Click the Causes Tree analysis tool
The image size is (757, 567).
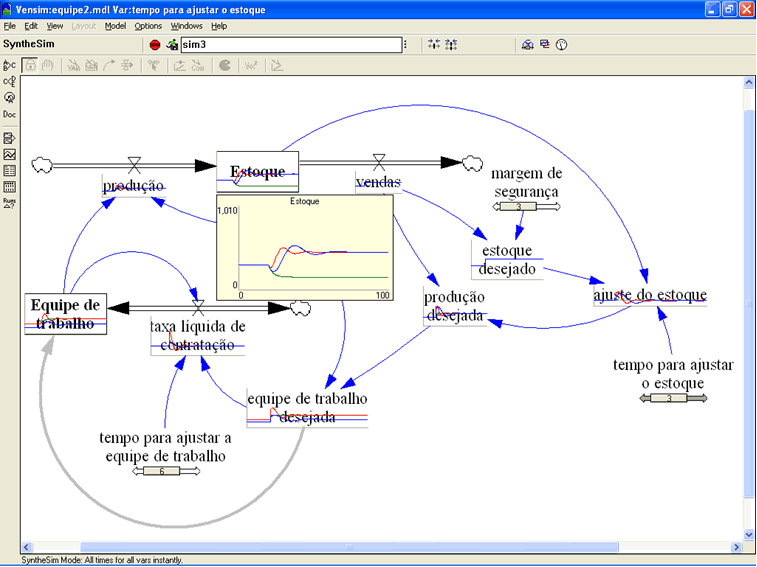pos(9,66)
